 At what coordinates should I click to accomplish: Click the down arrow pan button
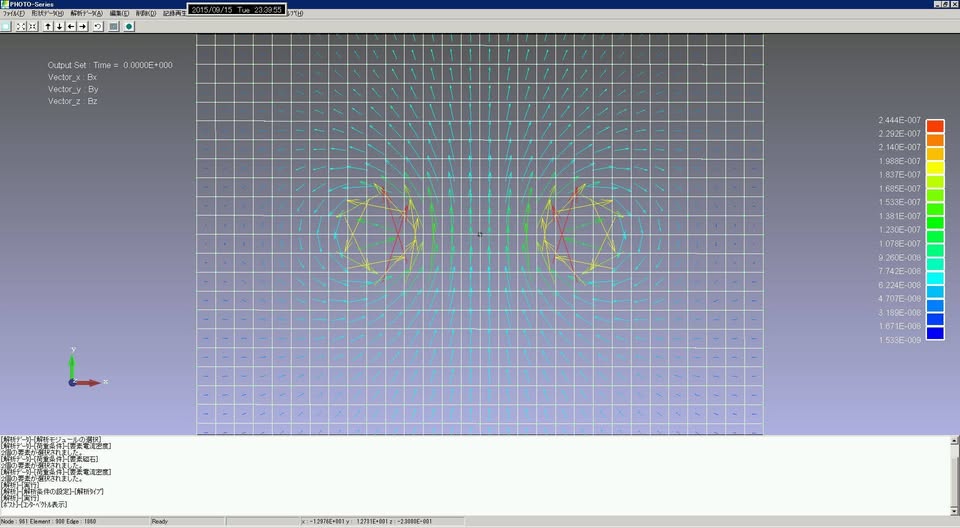point(59,26)
